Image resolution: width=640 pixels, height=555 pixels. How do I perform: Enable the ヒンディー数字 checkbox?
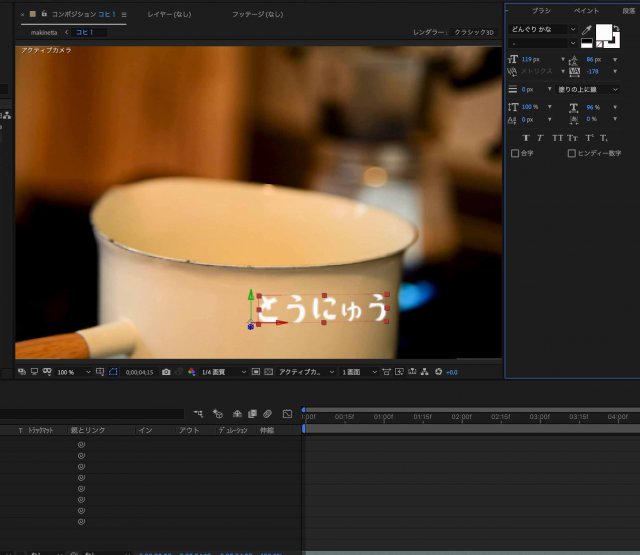coord(571,153)
